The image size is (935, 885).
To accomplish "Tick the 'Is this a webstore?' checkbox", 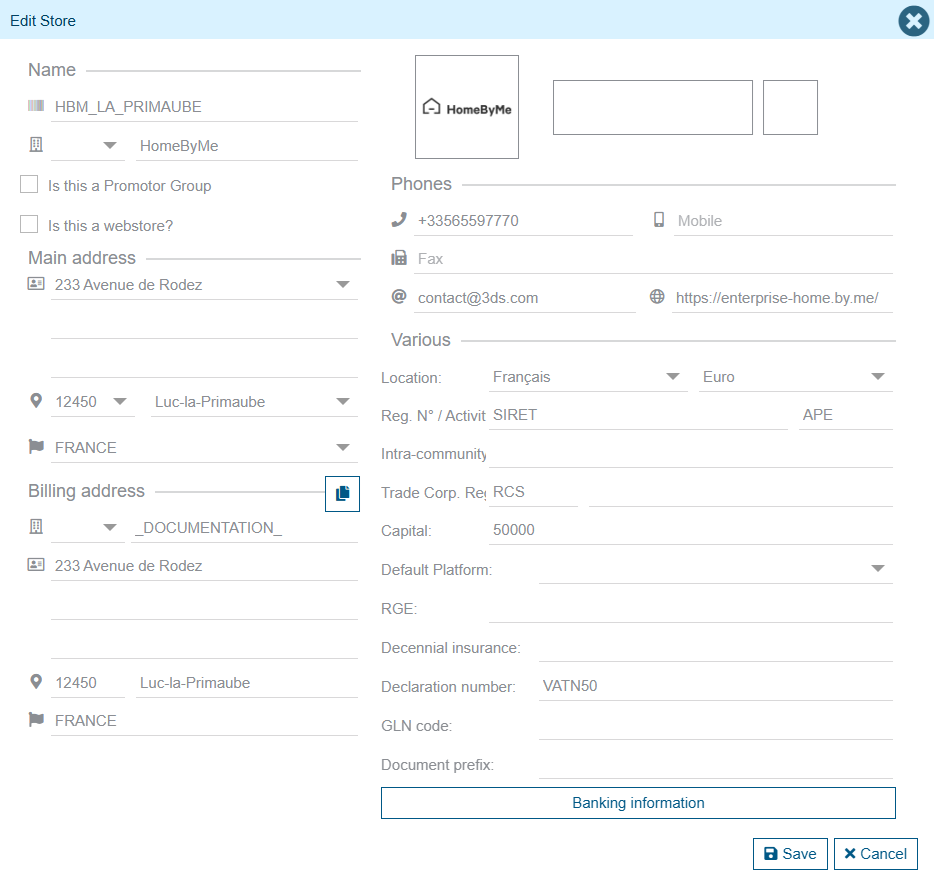I will tap(30, 225).
